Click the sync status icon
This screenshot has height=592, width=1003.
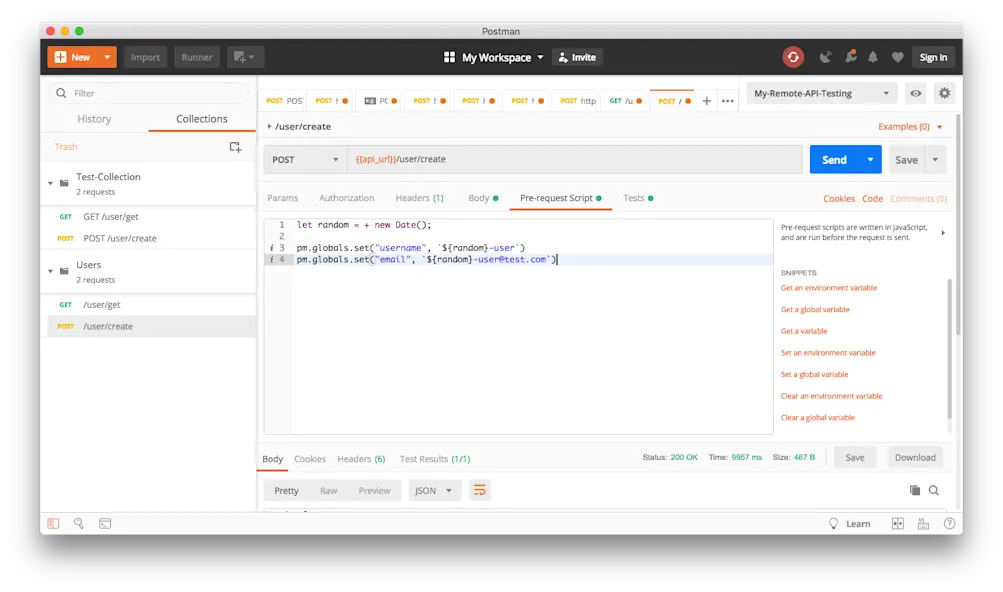(793, 57)
